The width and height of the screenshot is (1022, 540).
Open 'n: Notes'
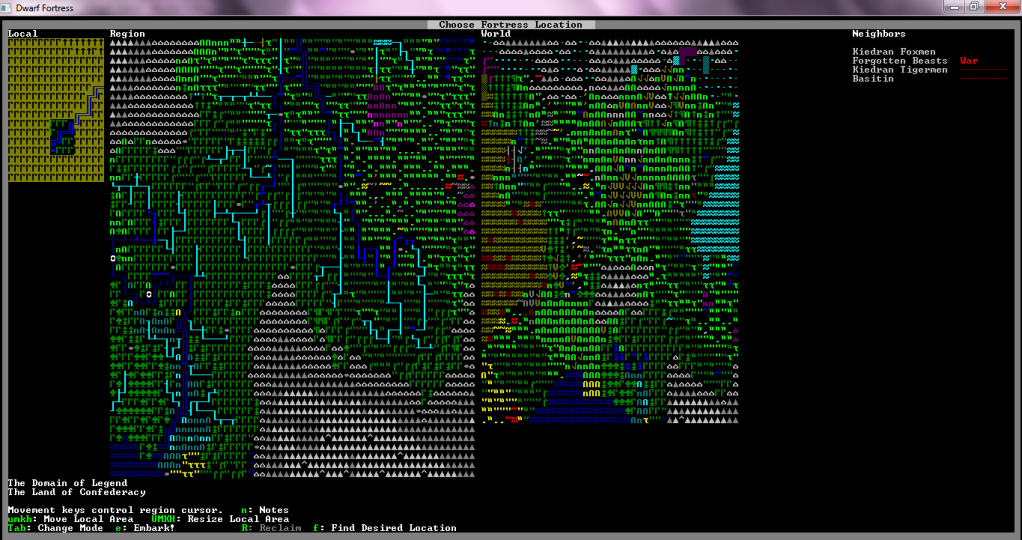(265, 510)
